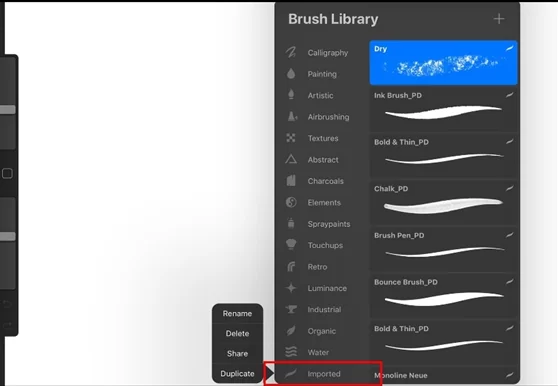Choose the Airbrushing set icon
Viewport: 558px width, 386px height.
pyautogui.click(x=292, y=116)
